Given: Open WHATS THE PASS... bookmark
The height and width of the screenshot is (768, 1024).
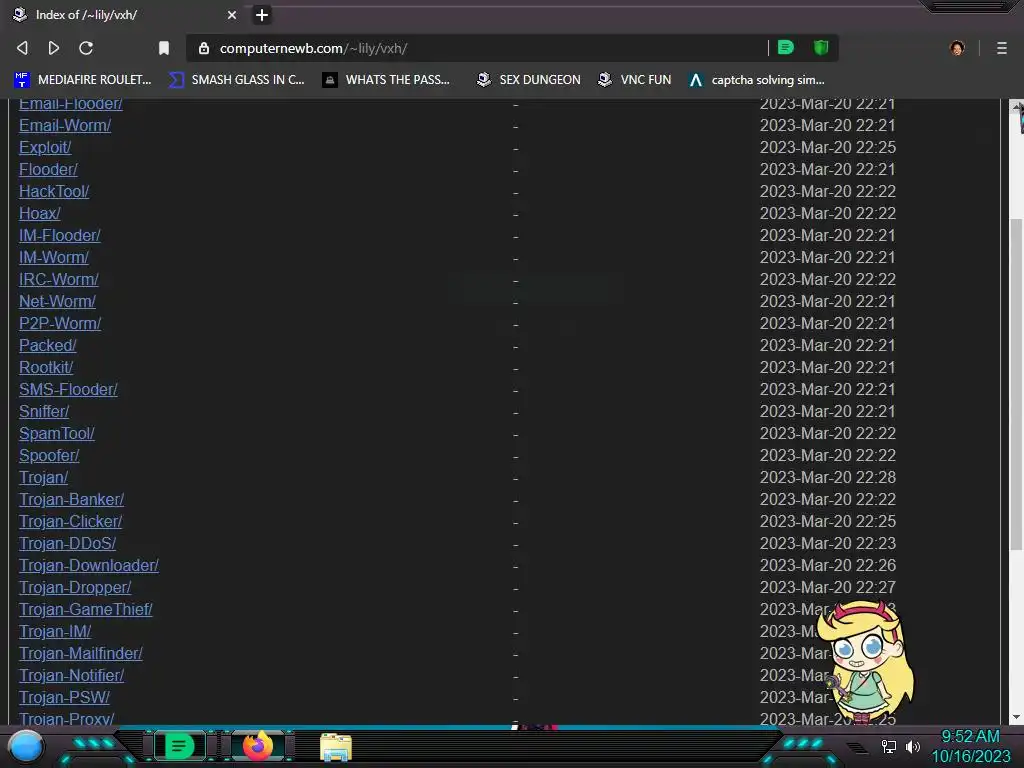Looking at the screenshot, I should pos(386,80).
